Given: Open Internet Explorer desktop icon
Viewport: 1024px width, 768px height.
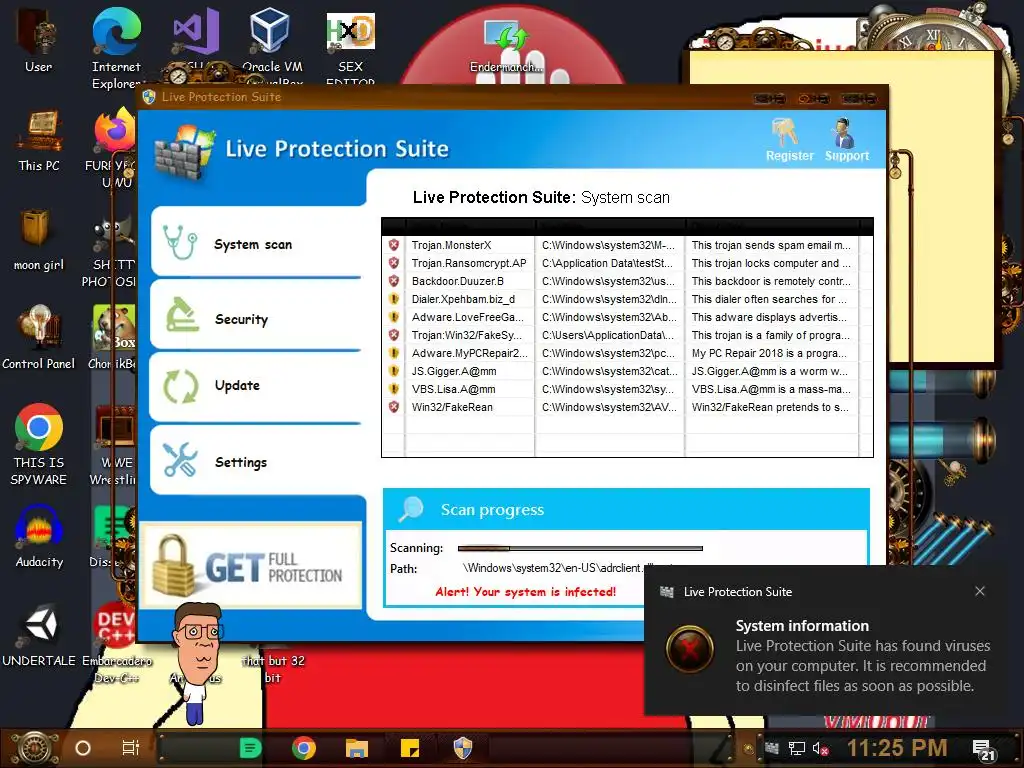Looking at the screenshot, I should 116,47.
